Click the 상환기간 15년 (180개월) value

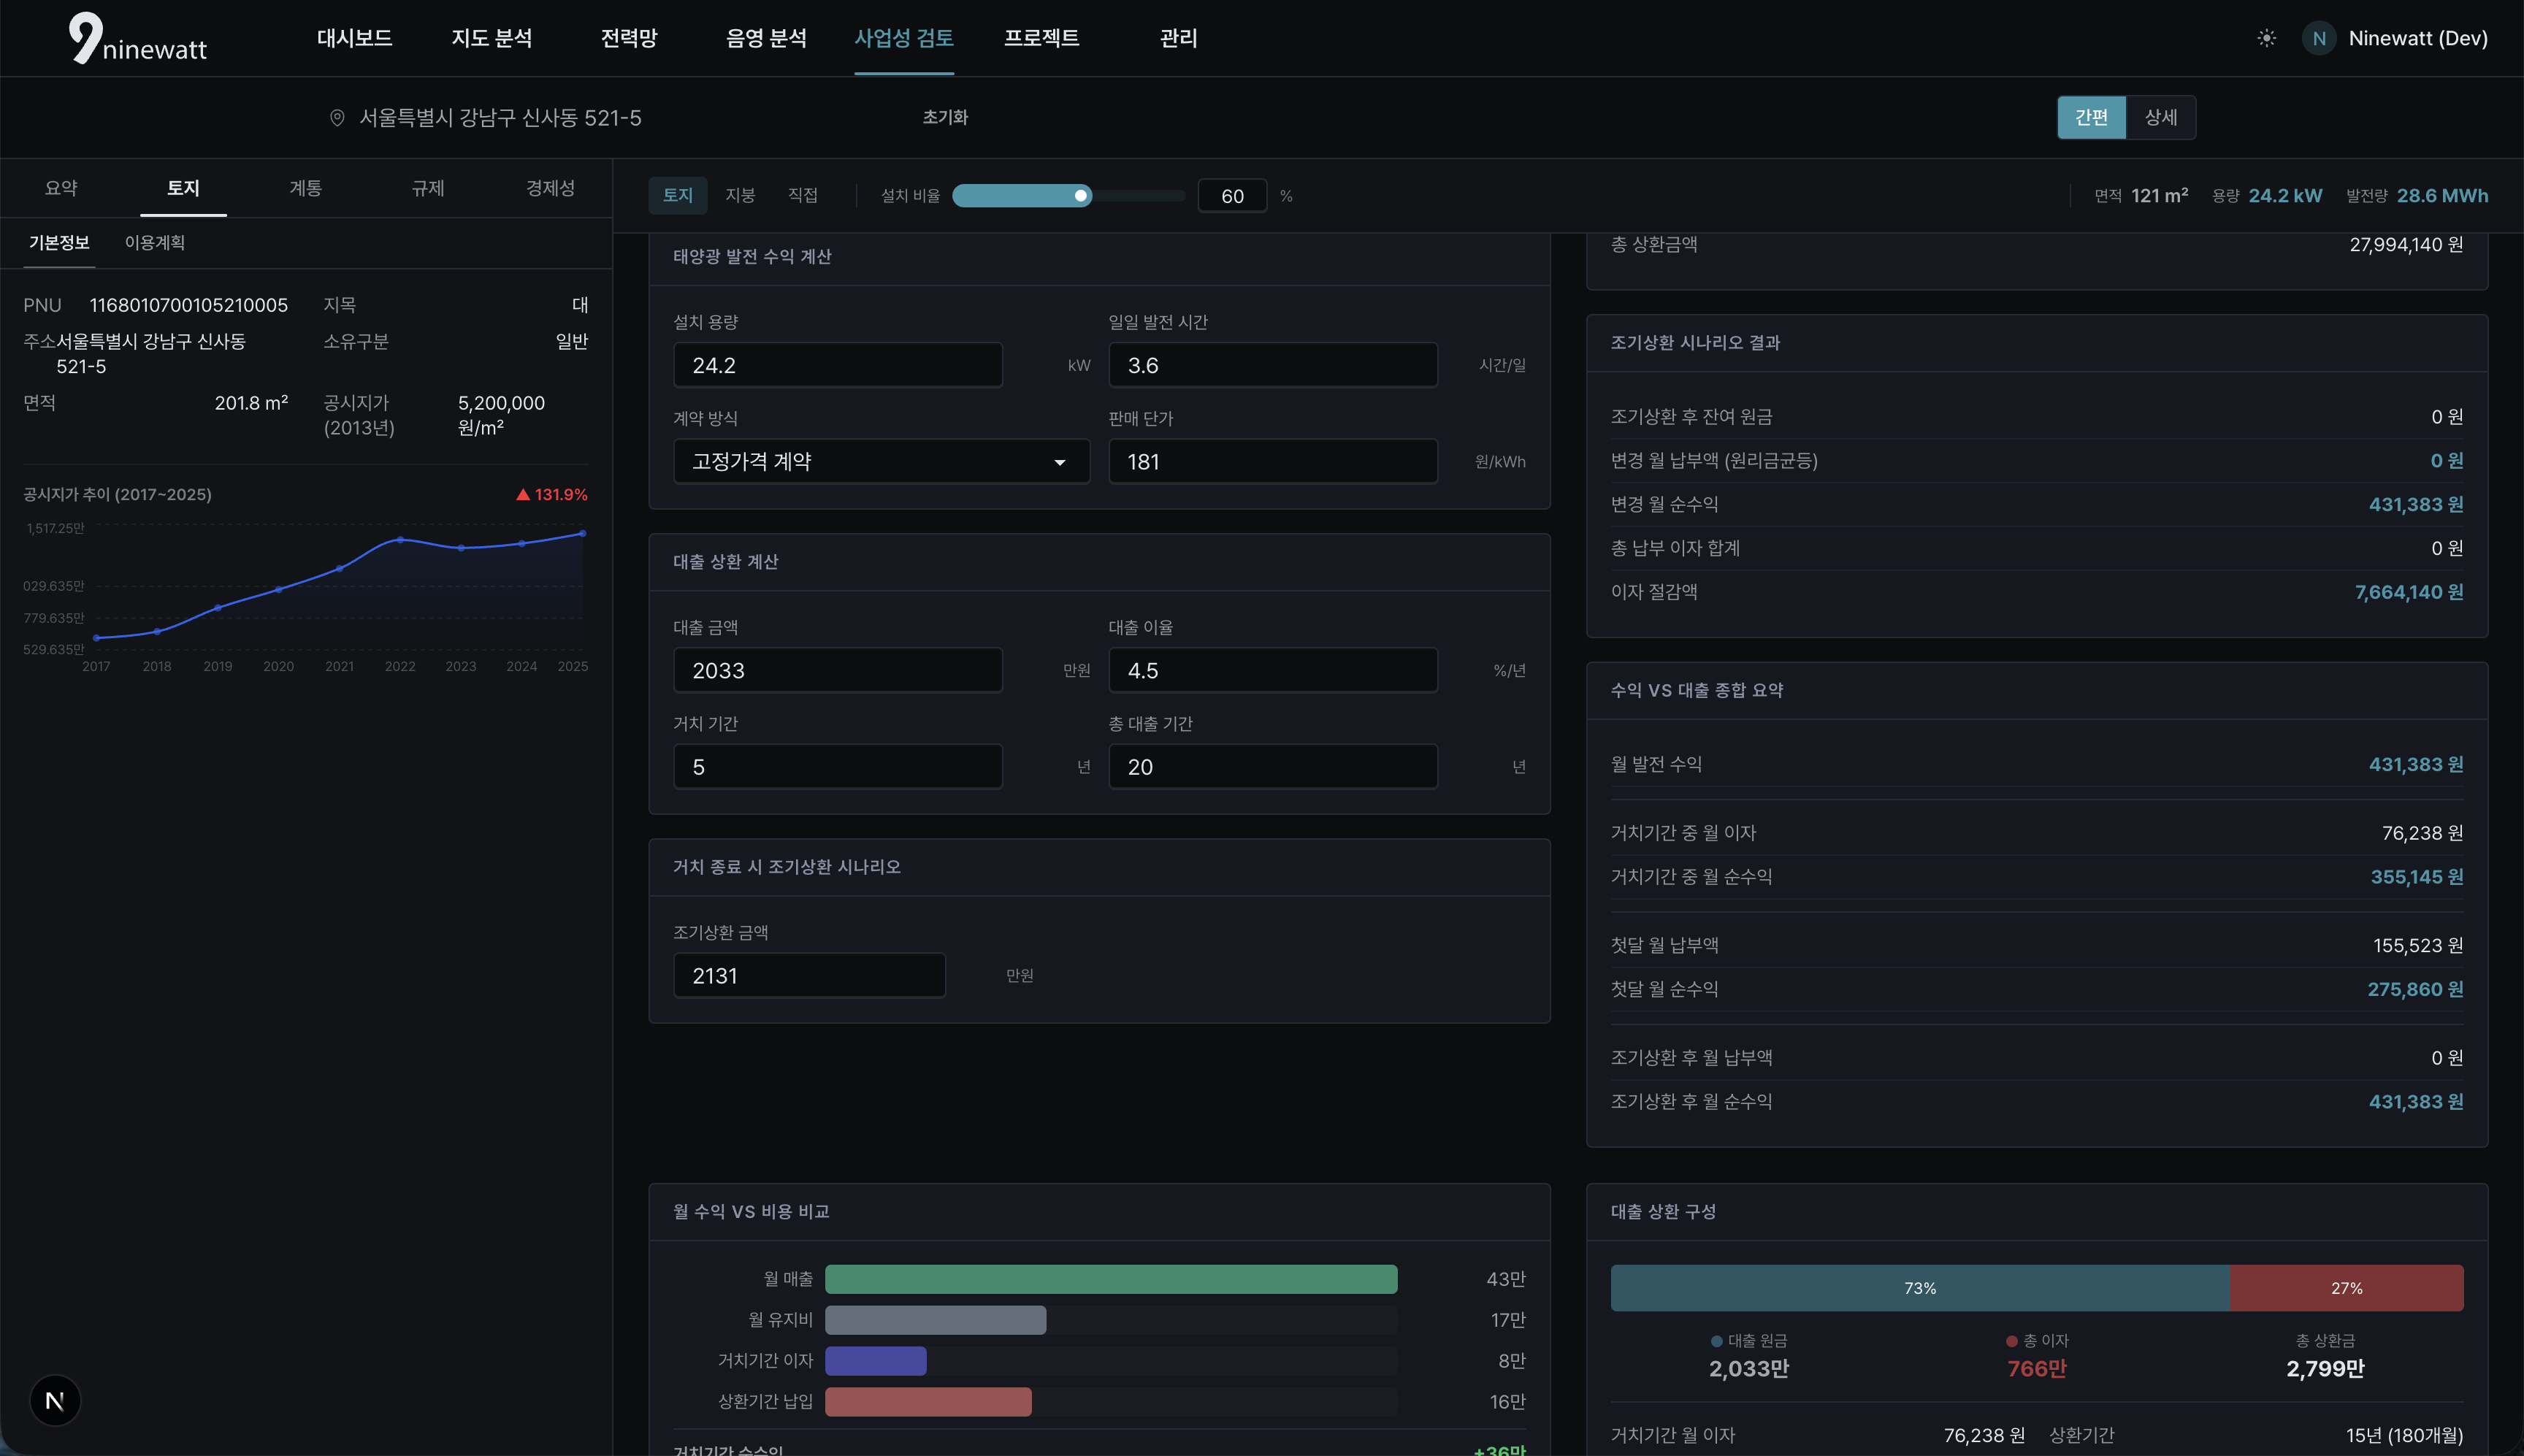click(x=2404, y=1436)
